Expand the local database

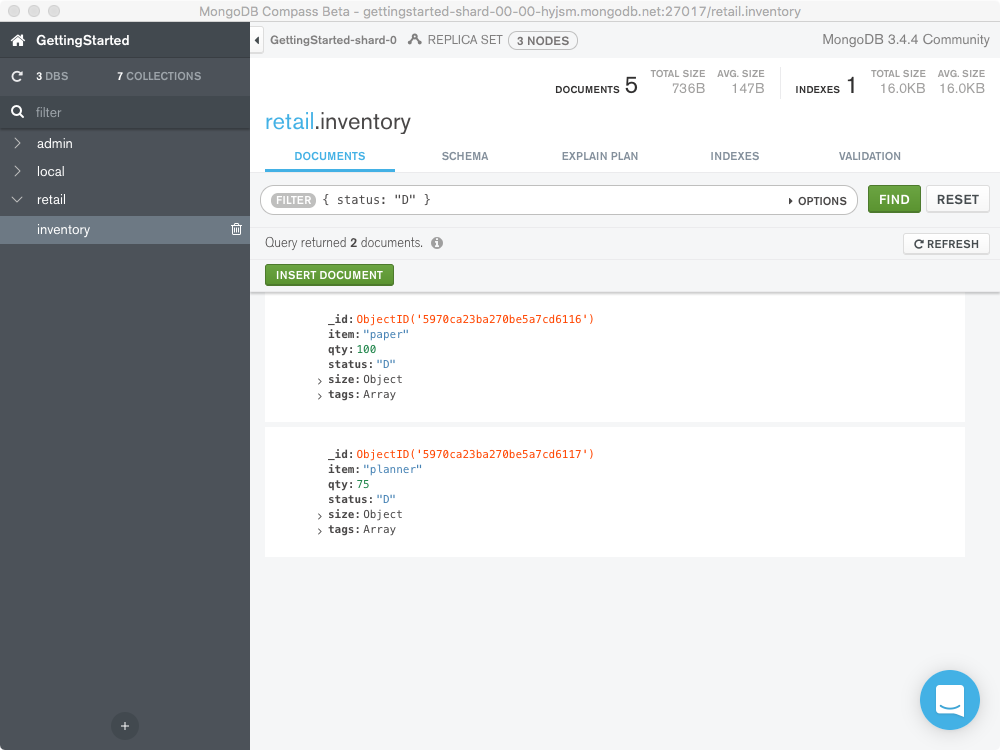(x=17, y=172)
